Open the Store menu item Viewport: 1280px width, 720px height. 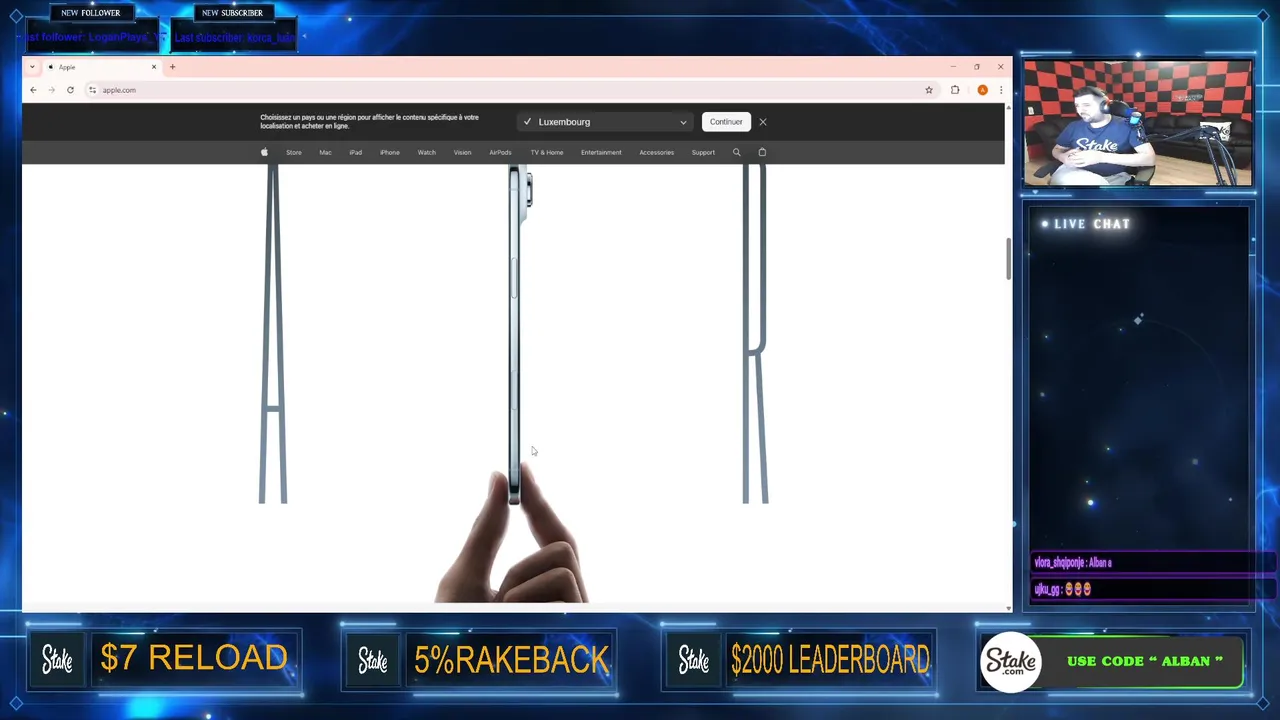click(294, 153)
